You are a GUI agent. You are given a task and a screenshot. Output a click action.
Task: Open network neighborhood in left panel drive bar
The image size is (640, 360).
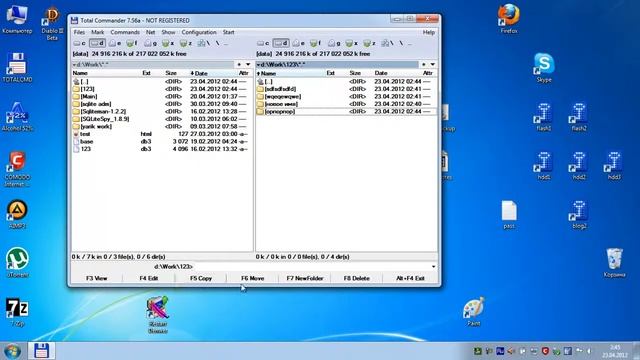click(x=204, y=43)
